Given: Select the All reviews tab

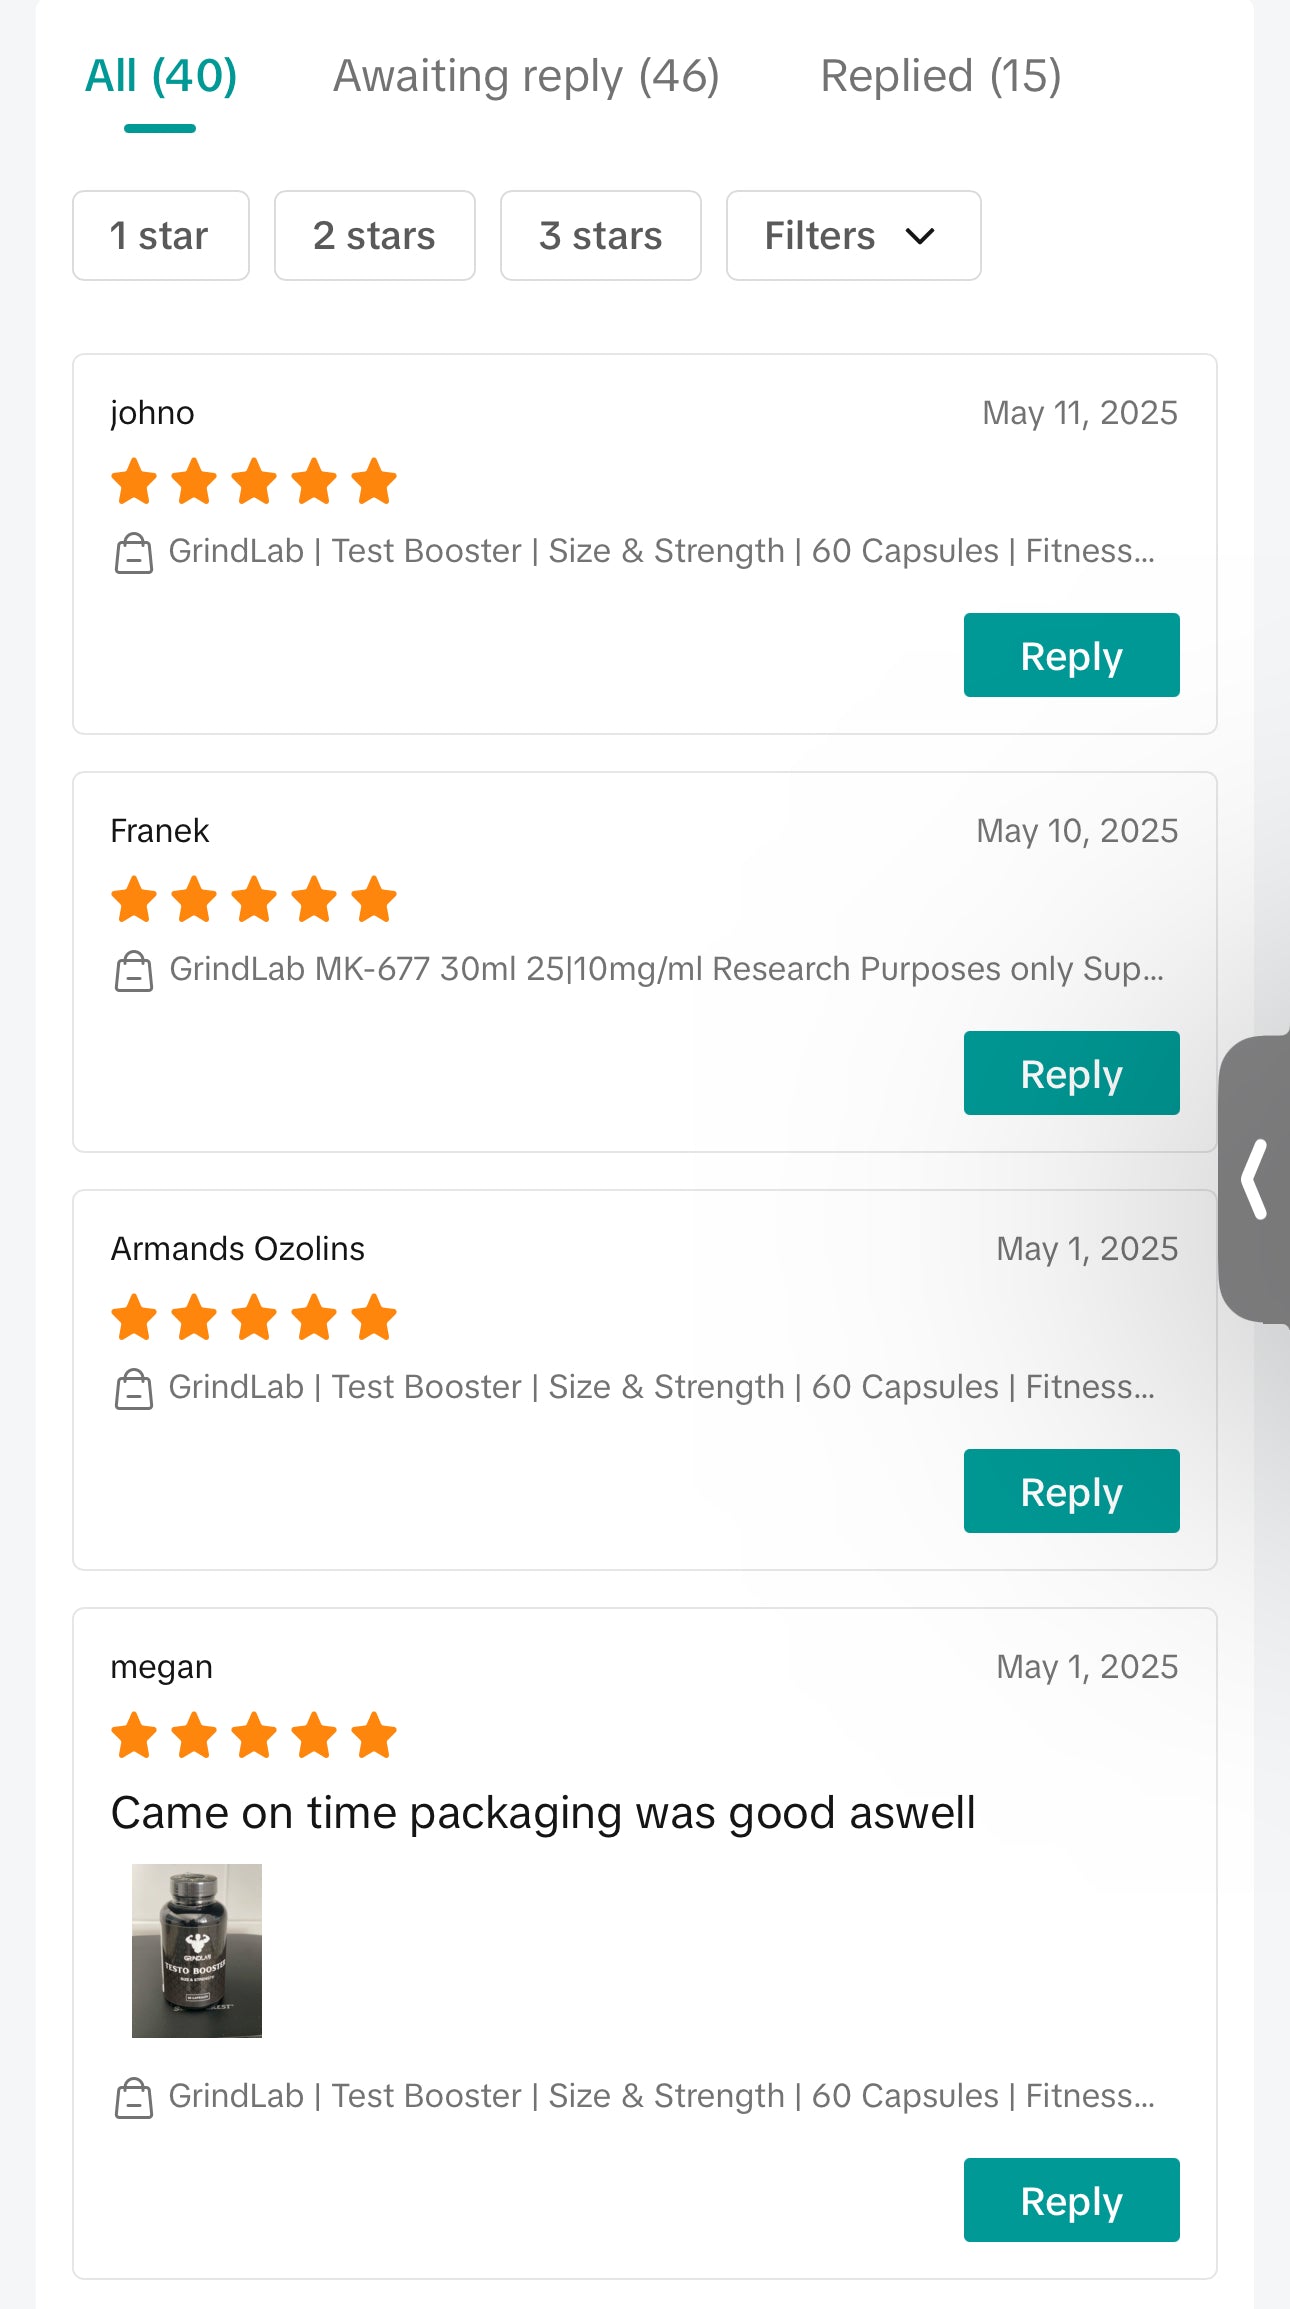Looking at the screenshot, I should pos(161,77).
